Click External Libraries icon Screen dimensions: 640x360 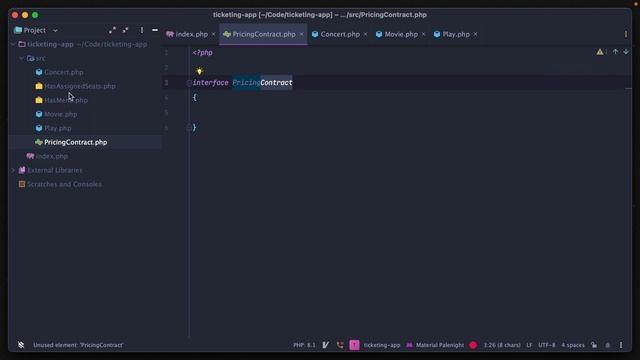[22, 170]
